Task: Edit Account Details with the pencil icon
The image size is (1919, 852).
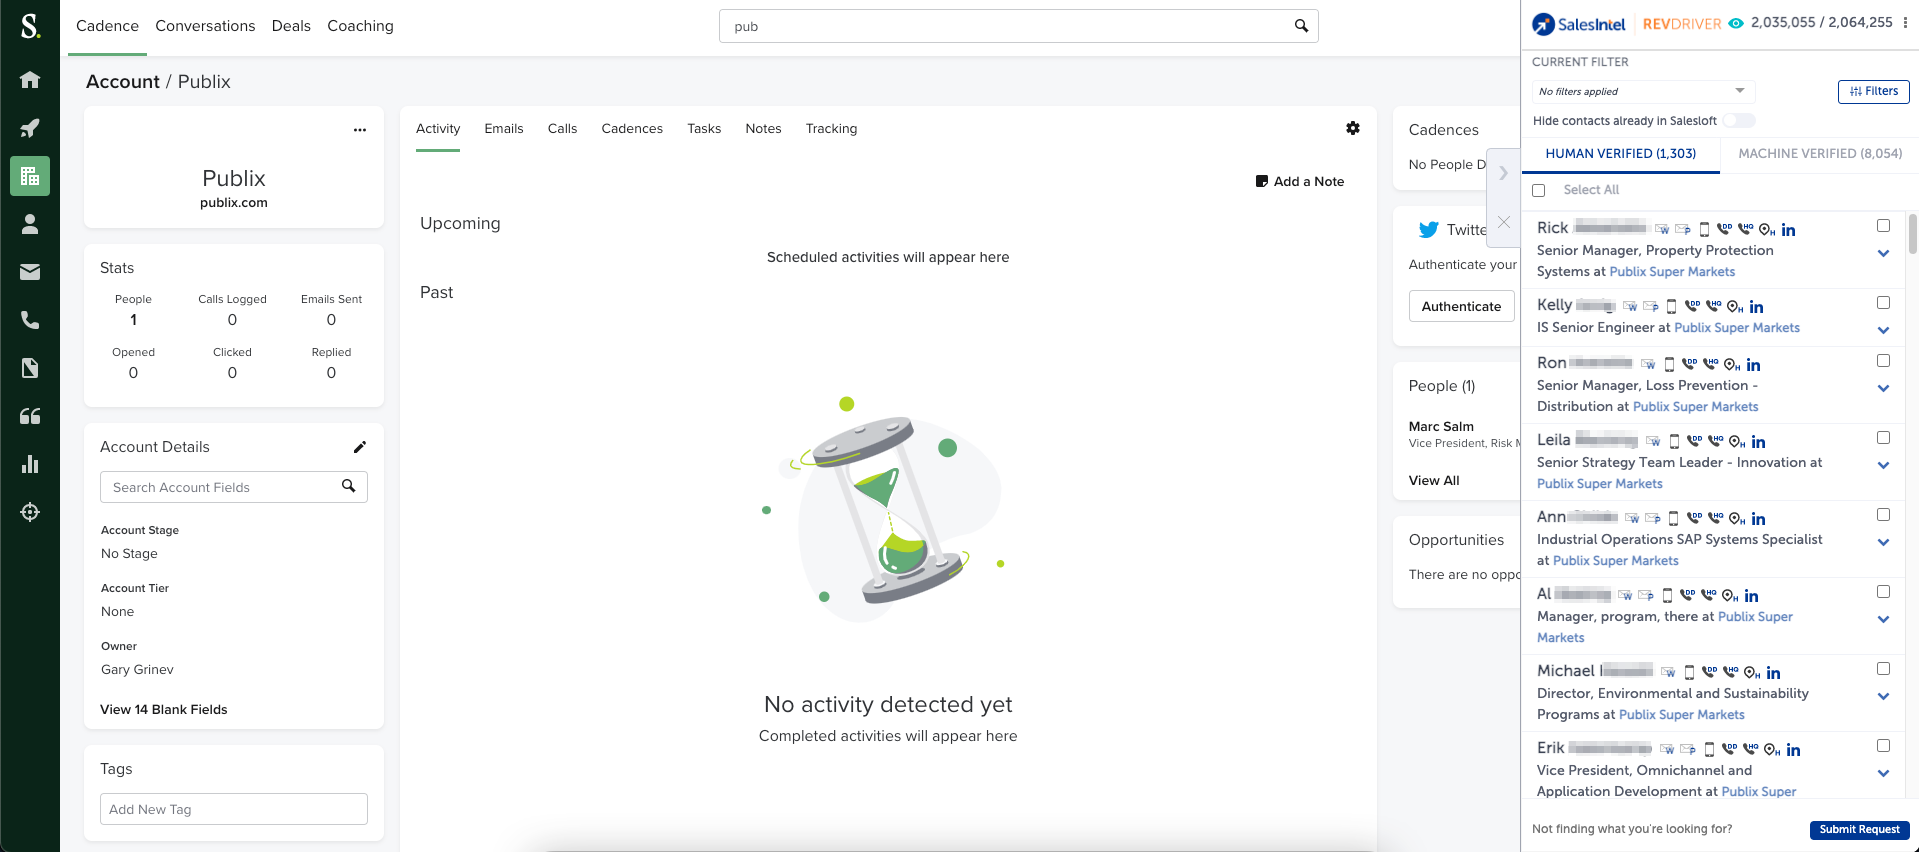Action: point(360,447)
